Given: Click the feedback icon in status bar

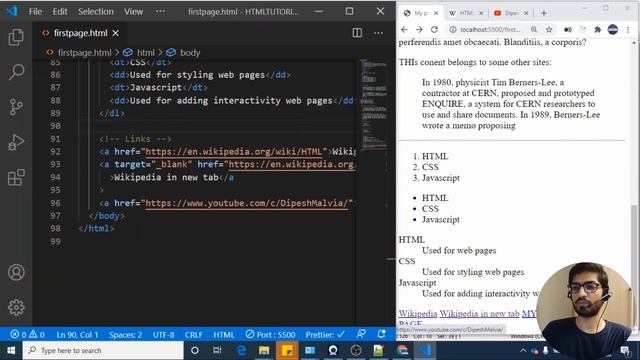Looking at the screenshot, I should [x=361, y=334].
